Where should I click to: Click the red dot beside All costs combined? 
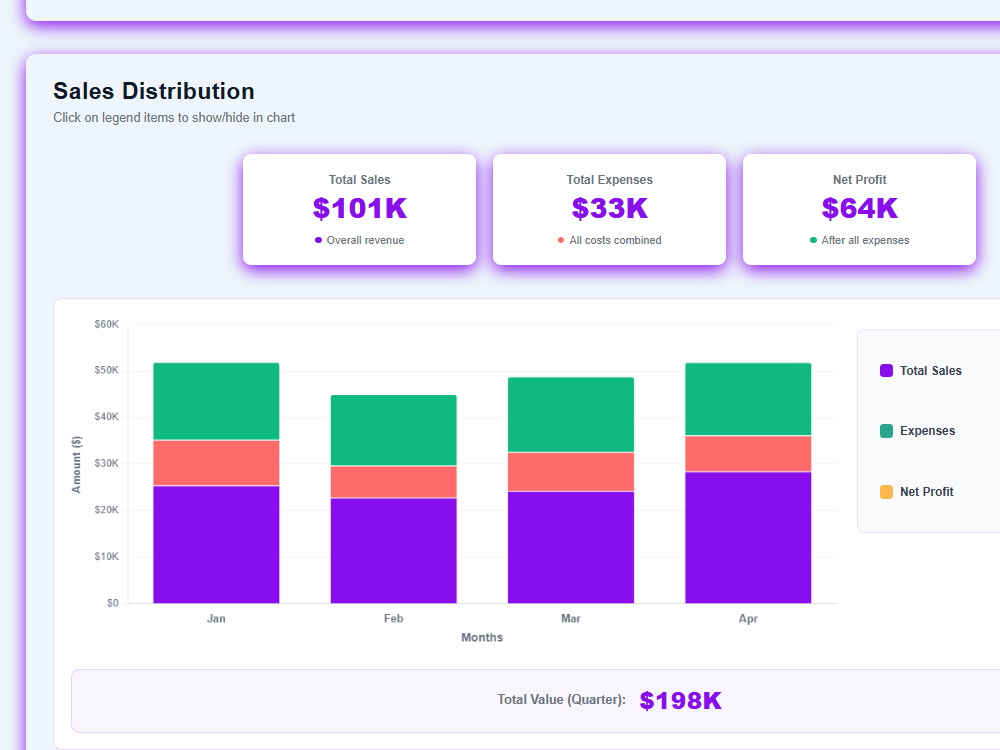coord(561,240)
